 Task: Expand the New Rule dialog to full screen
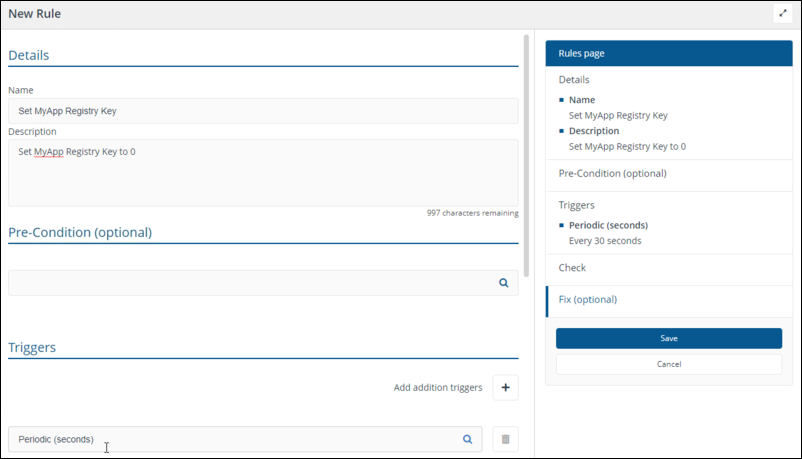(x=783, y=14)
